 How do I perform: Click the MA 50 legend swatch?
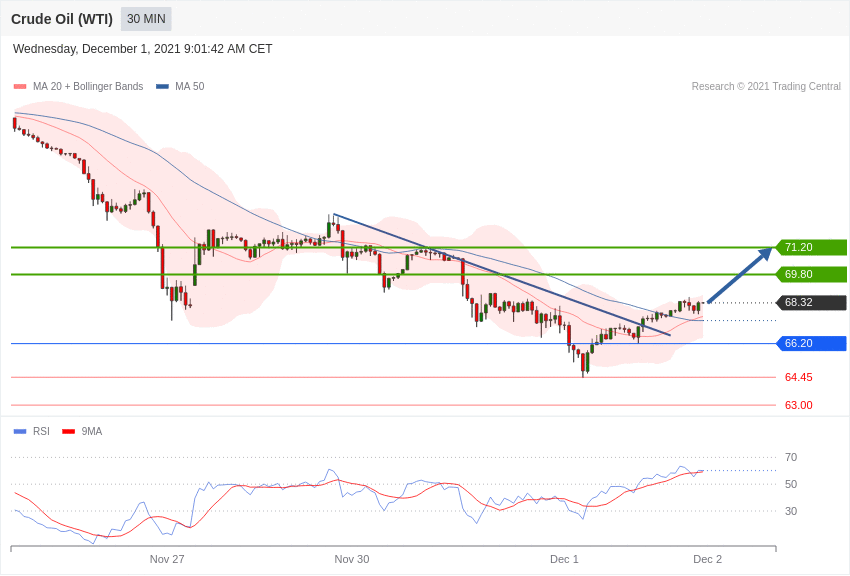click(162, 87)
